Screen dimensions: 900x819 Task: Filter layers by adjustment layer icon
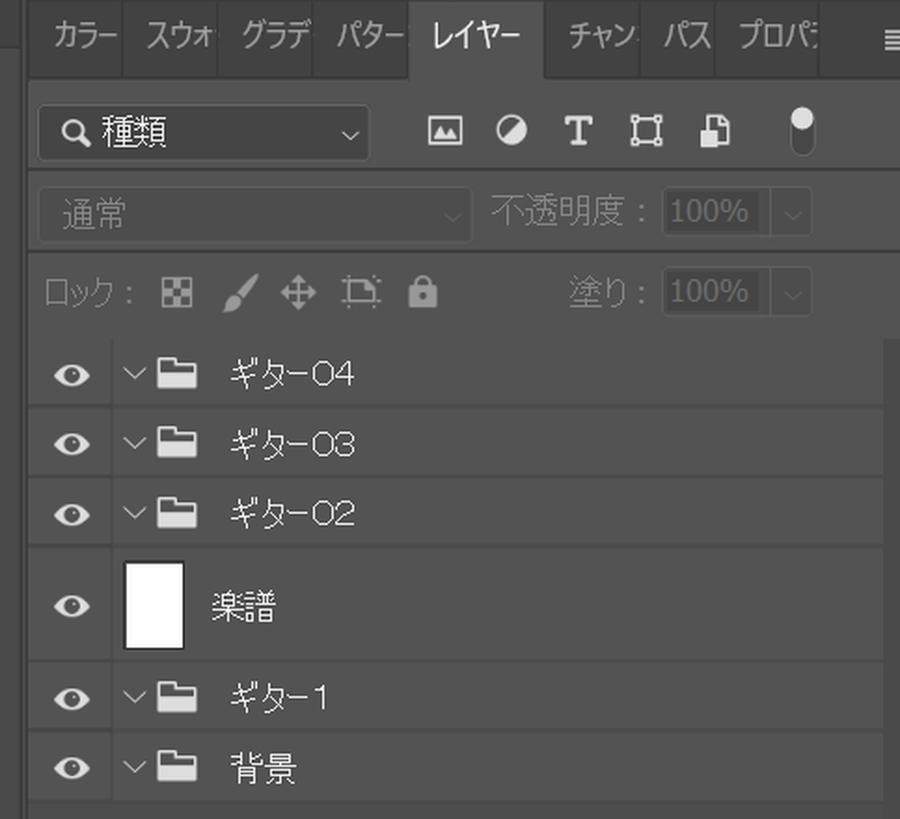tap(511, 130)
